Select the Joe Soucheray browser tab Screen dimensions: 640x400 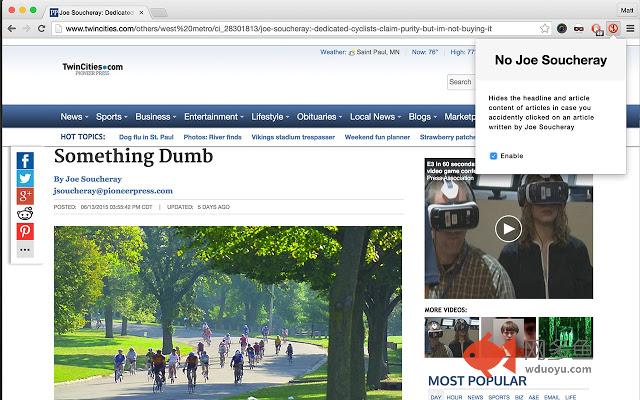click(x=96, y=13)
